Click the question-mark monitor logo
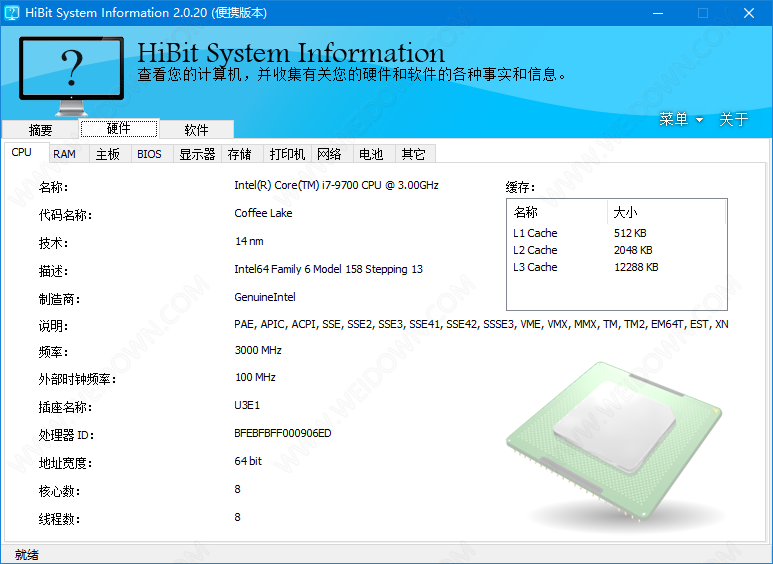This screenshot has width=773, height=564. (71, 76)
